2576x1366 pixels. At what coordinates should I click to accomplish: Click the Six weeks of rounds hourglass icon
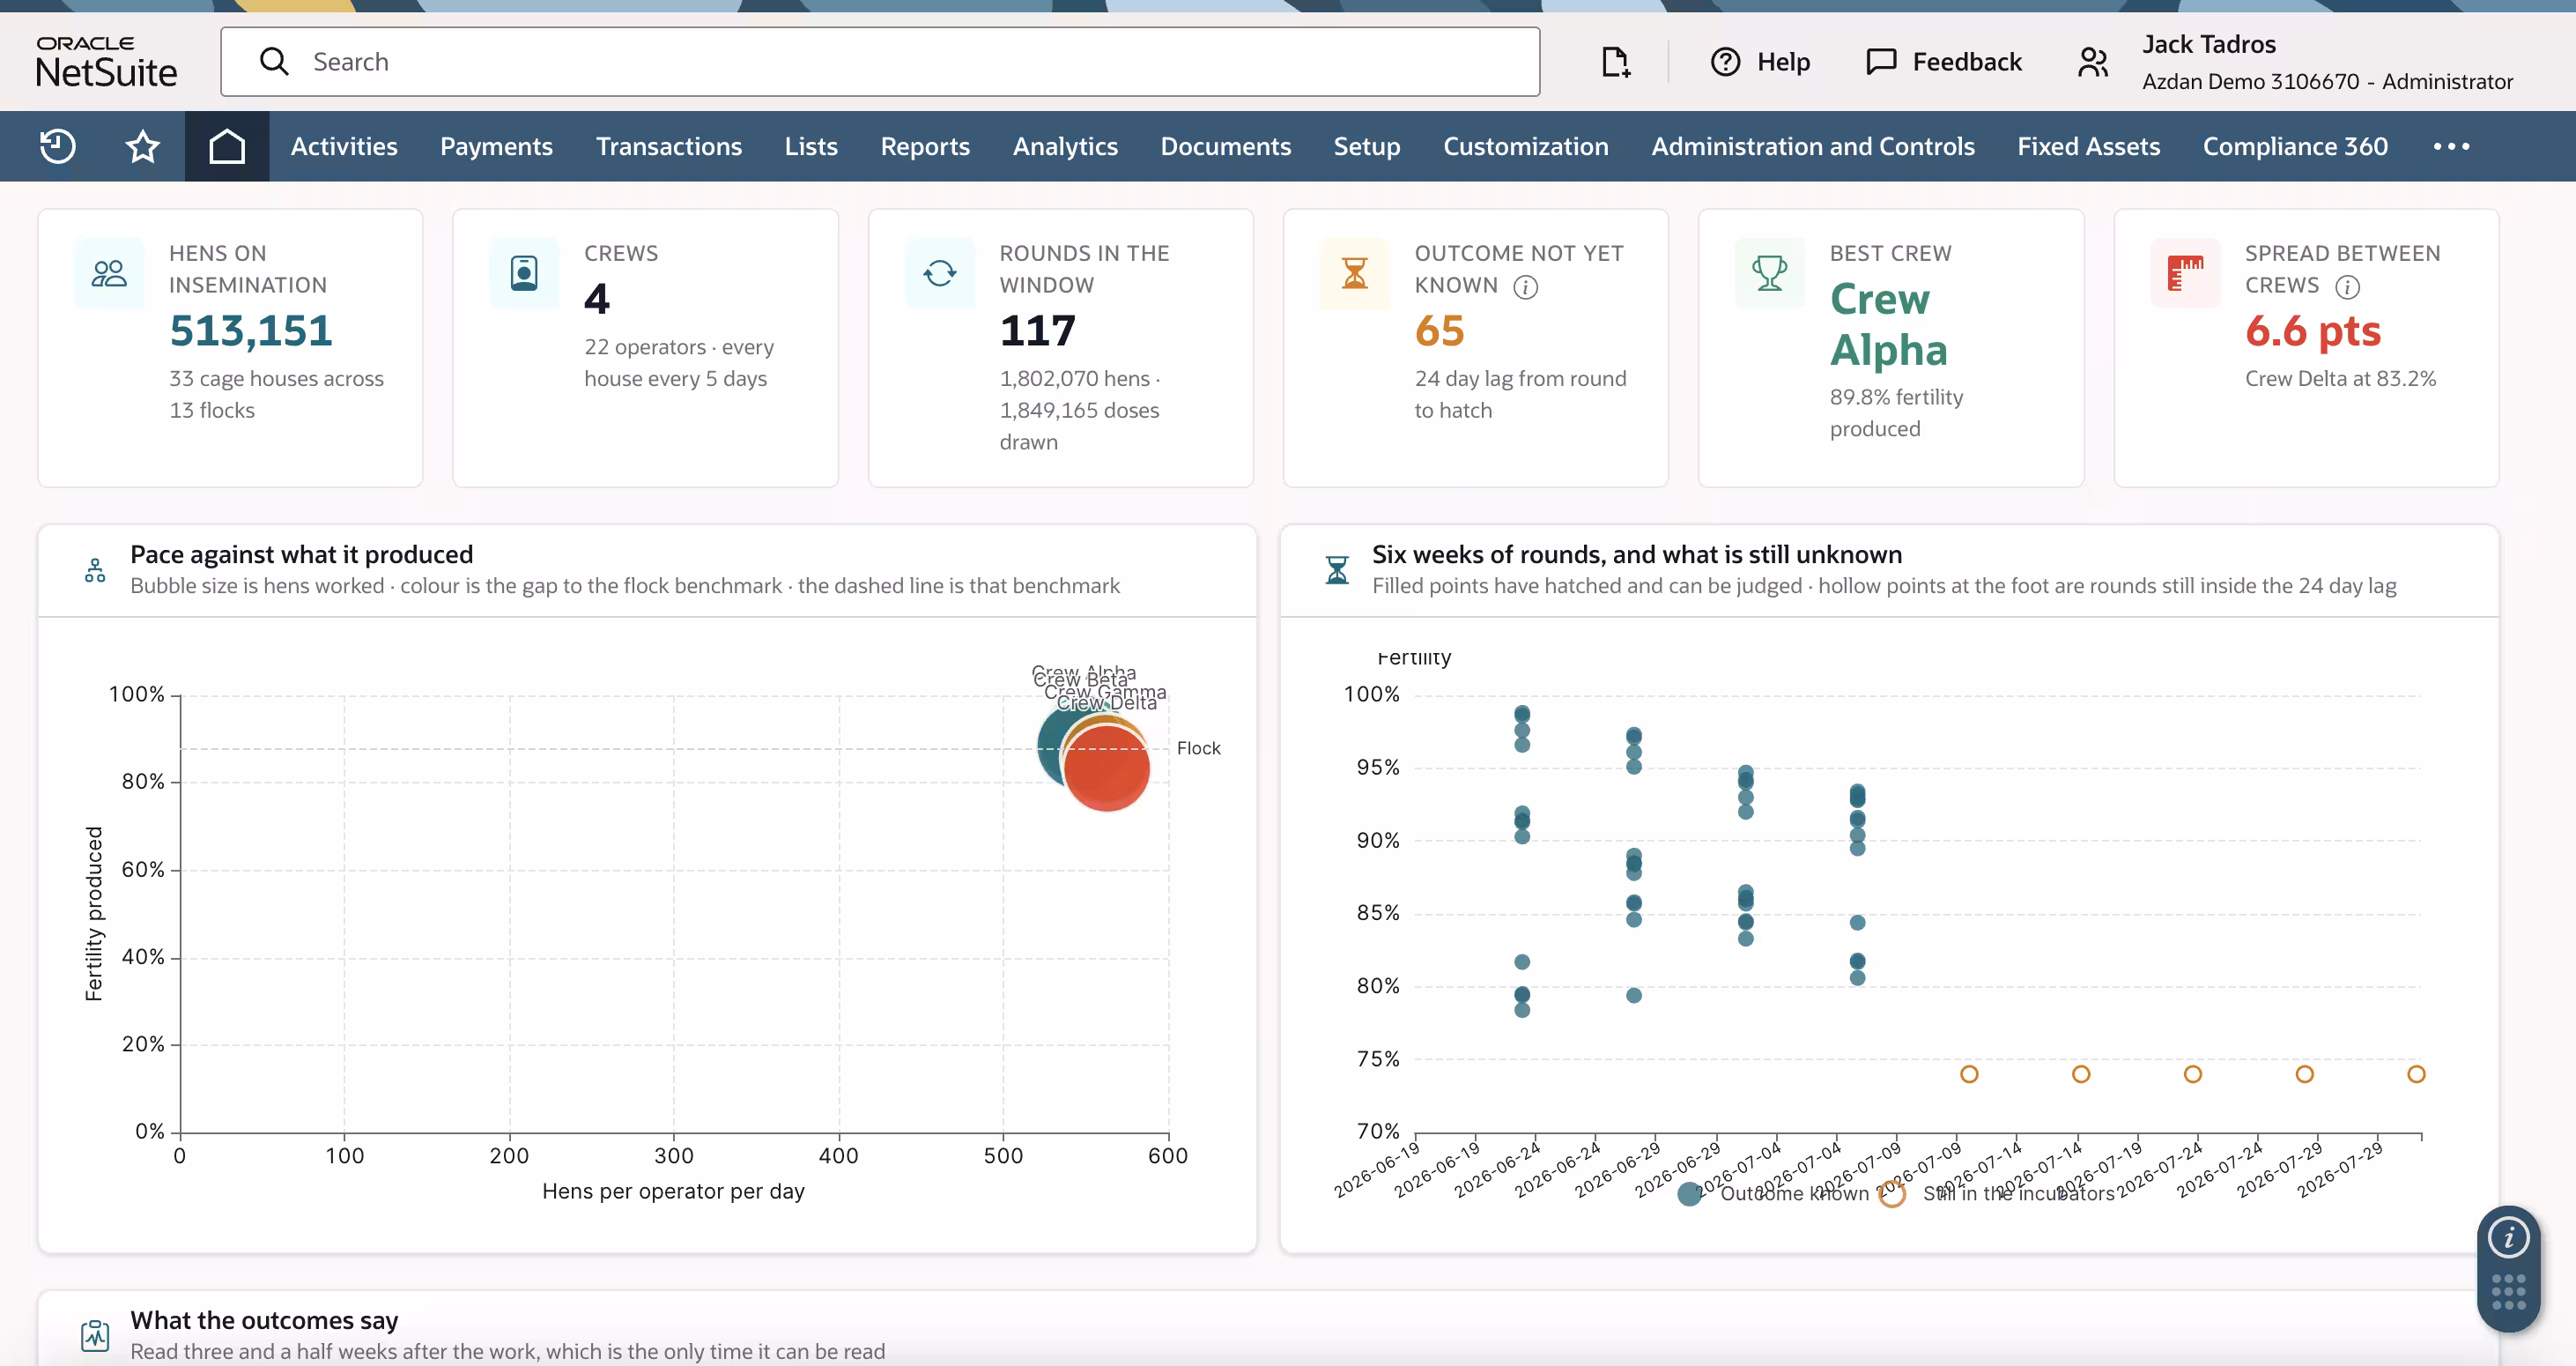tap(1337, 570)
